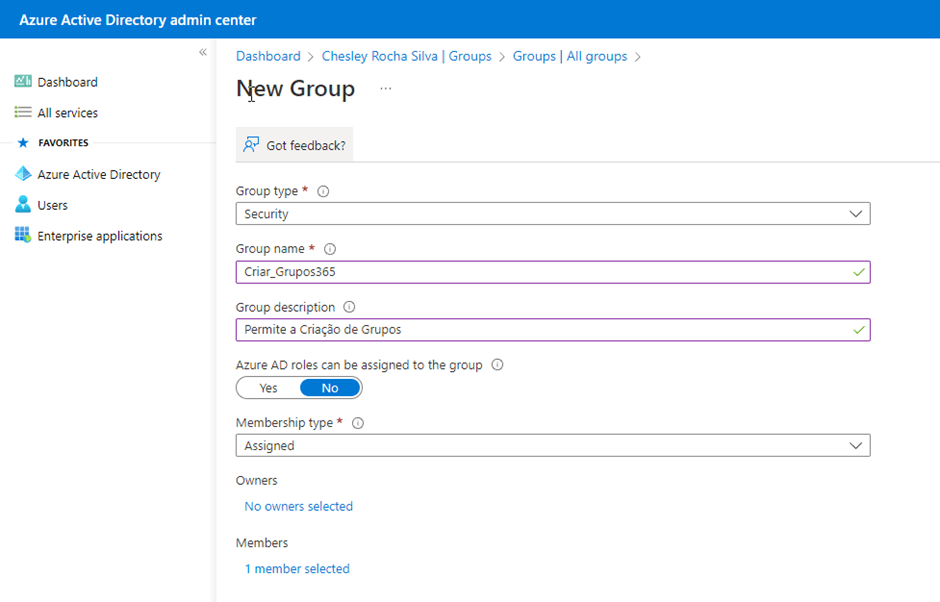
Task: Click info icon beside Group description
Action: [349, 307]
